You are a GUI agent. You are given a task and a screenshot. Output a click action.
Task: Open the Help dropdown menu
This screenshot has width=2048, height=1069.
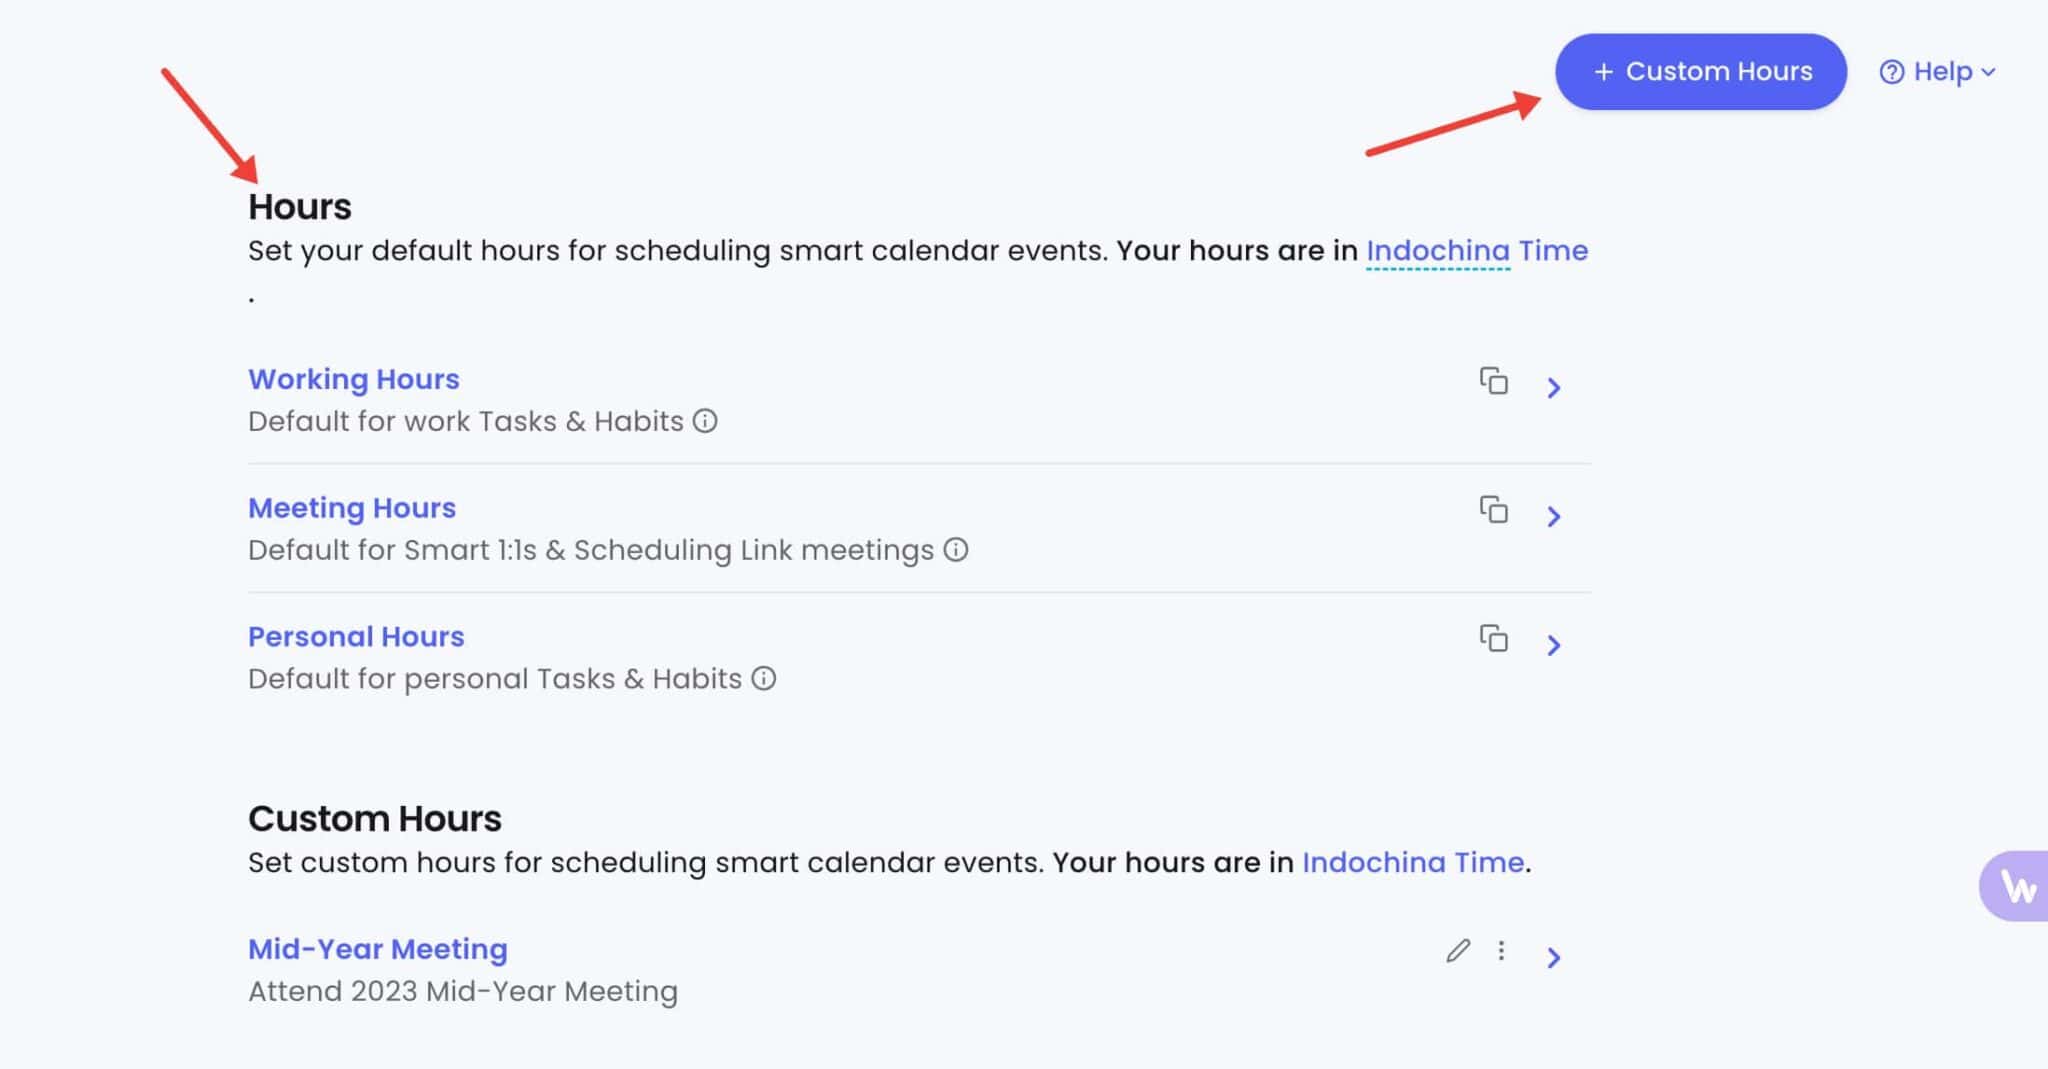[x=1937, y=72]
